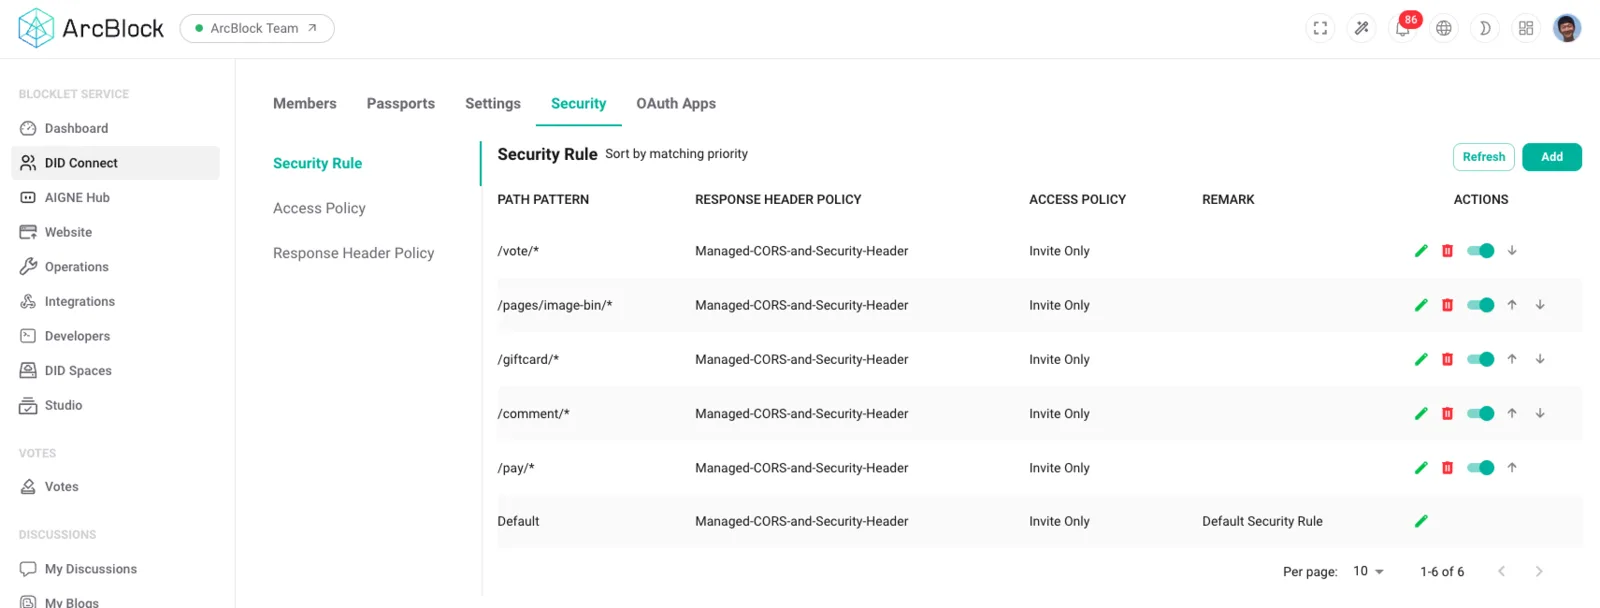Open notifications bell with 86 badge
Screen dimensions: 1600x608
click(x=1403, y=28)
